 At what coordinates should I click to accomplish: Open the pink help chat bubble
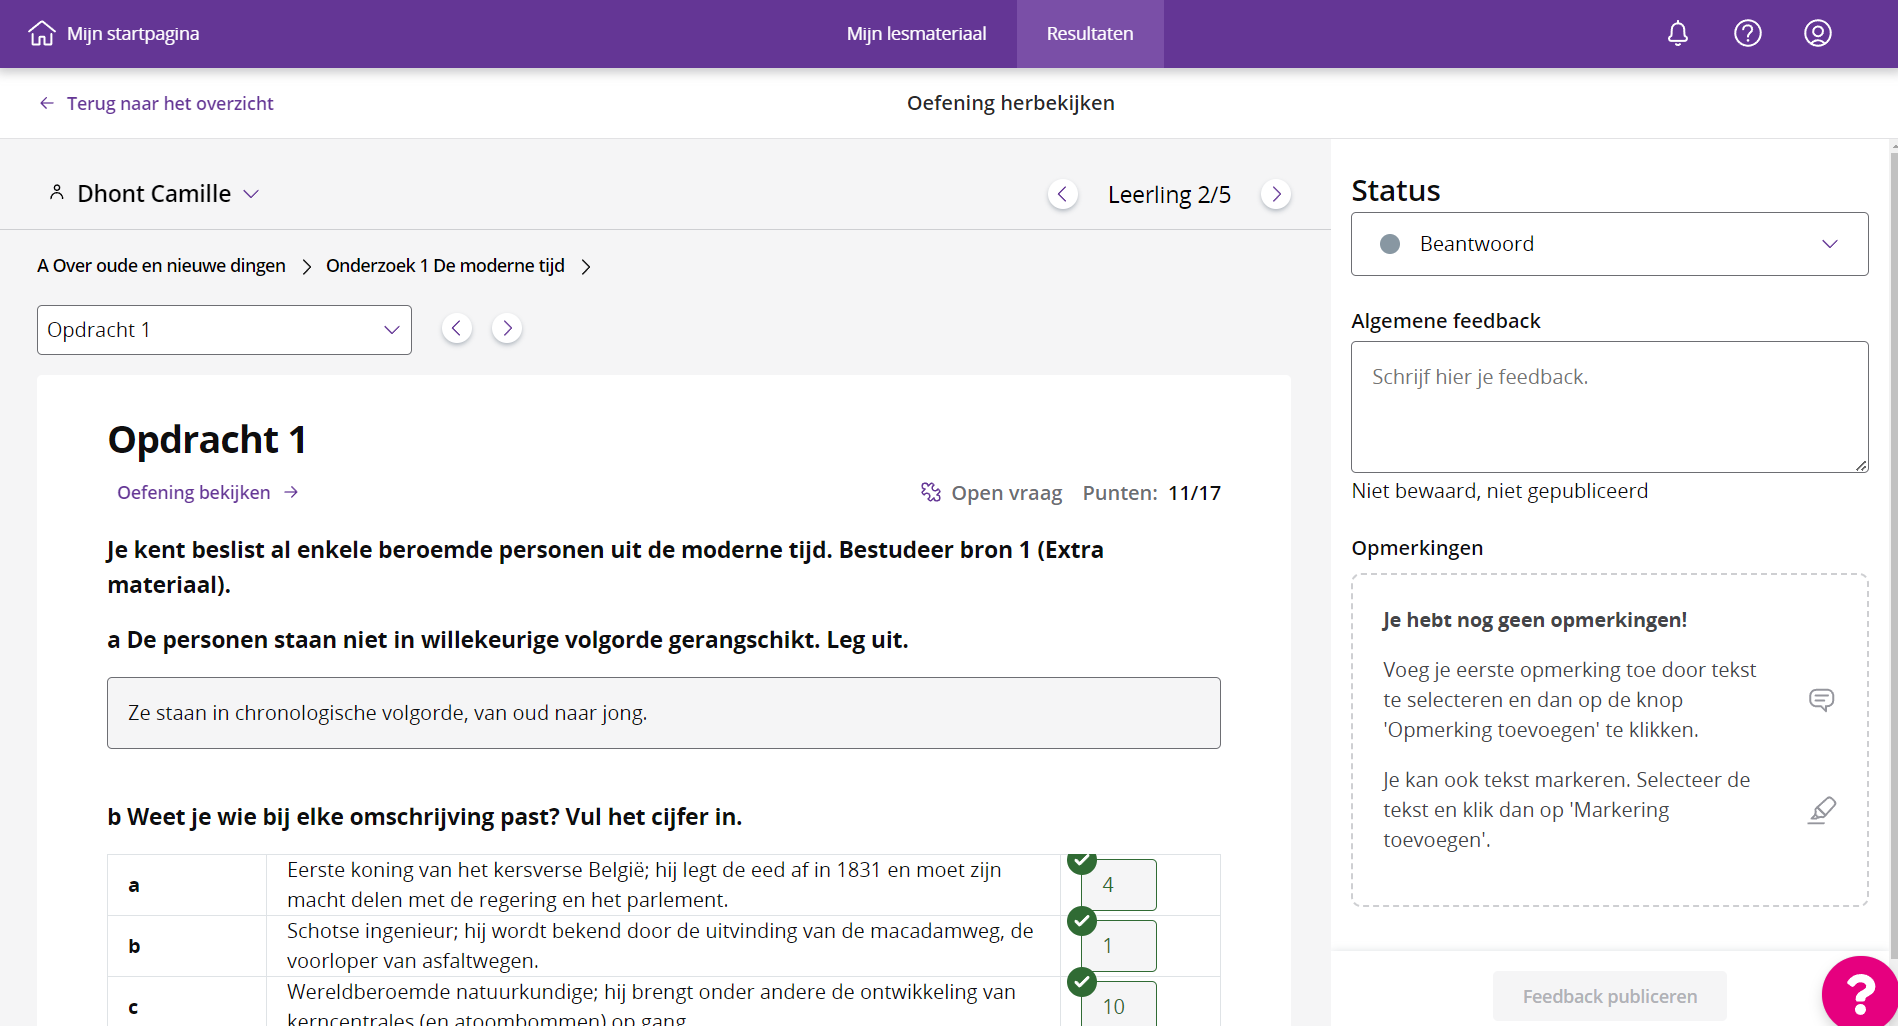pos(1860,992)
